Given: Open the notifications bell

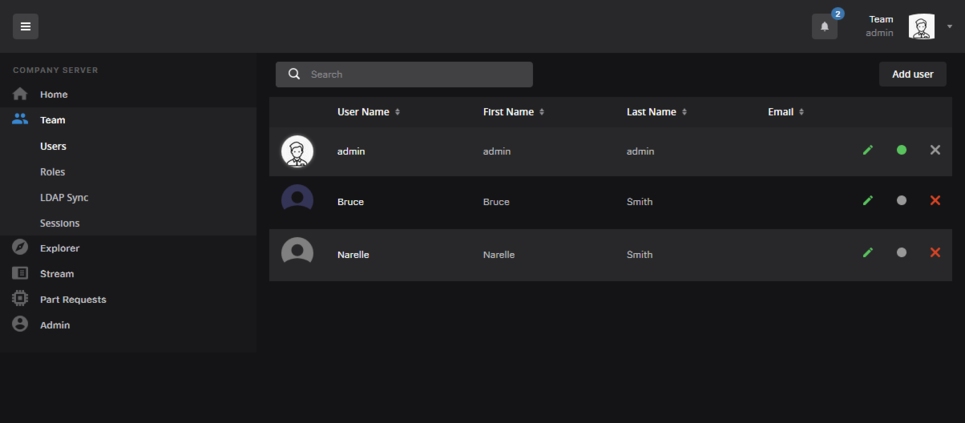Looking at the screenshot, I should 824,27.
